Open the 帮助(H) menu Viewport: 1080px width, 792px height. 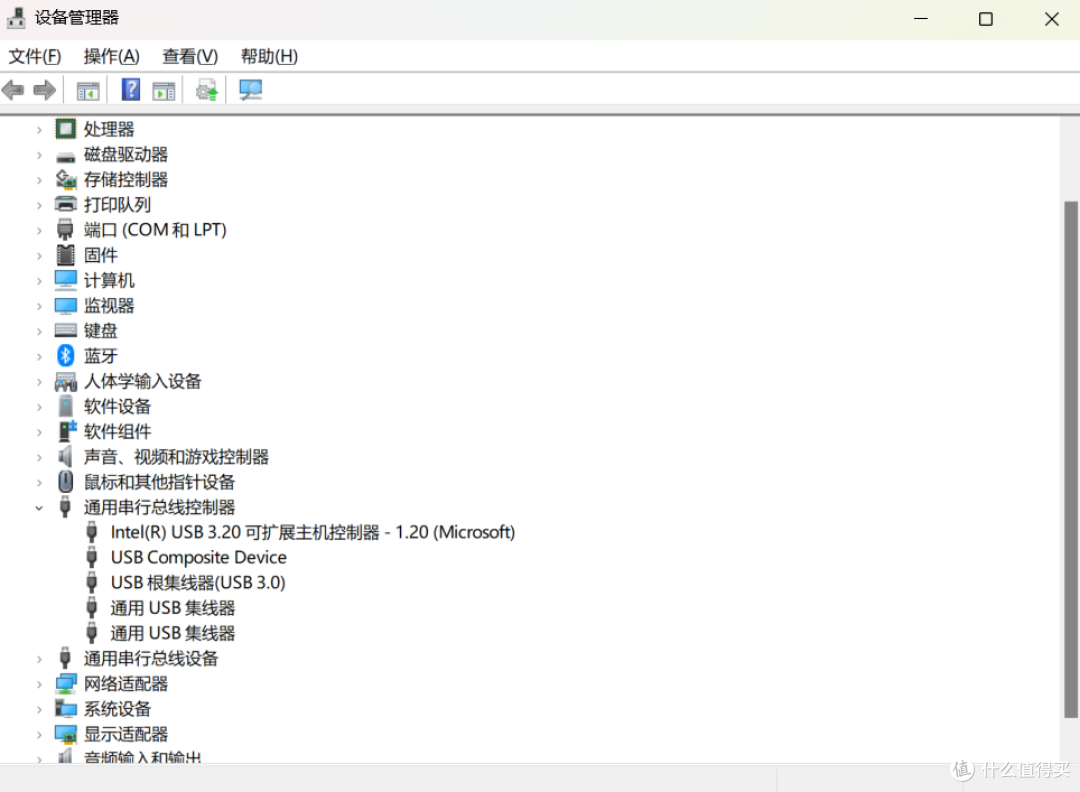[x=269, y=56]
